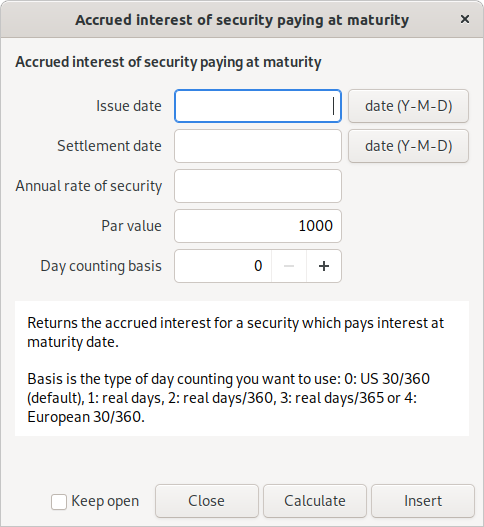Viewport: 484px width, 527px height.
Task: Click the dialog title bar text
Action: [x=242, y=20]
